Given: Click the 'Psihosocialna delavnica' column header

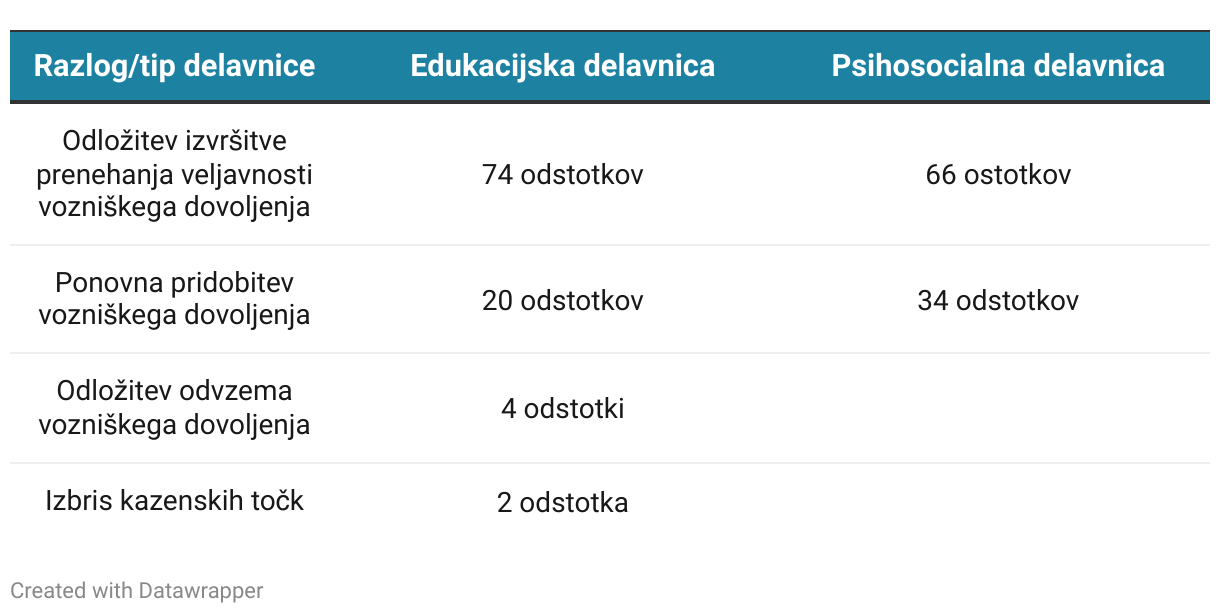Looking at the screenshot, I should [998, 66].
